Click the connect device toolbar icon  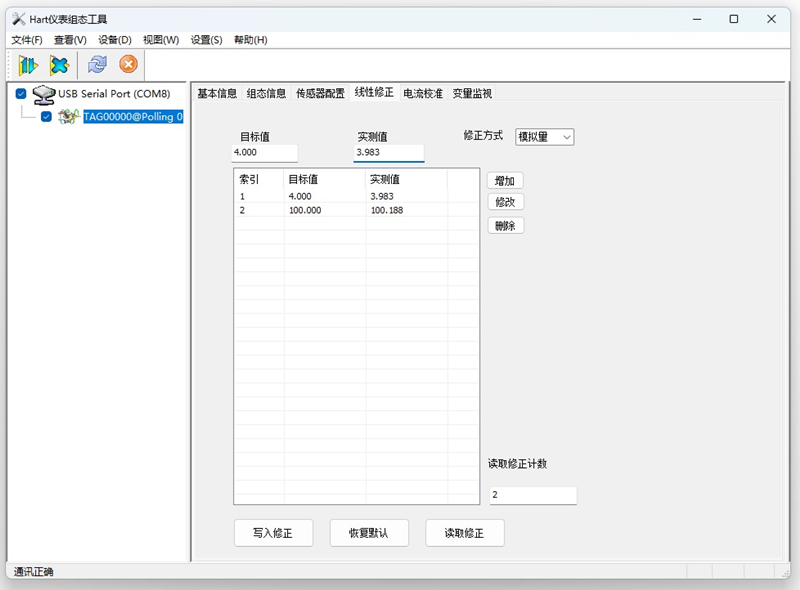(x=27, y=65)
